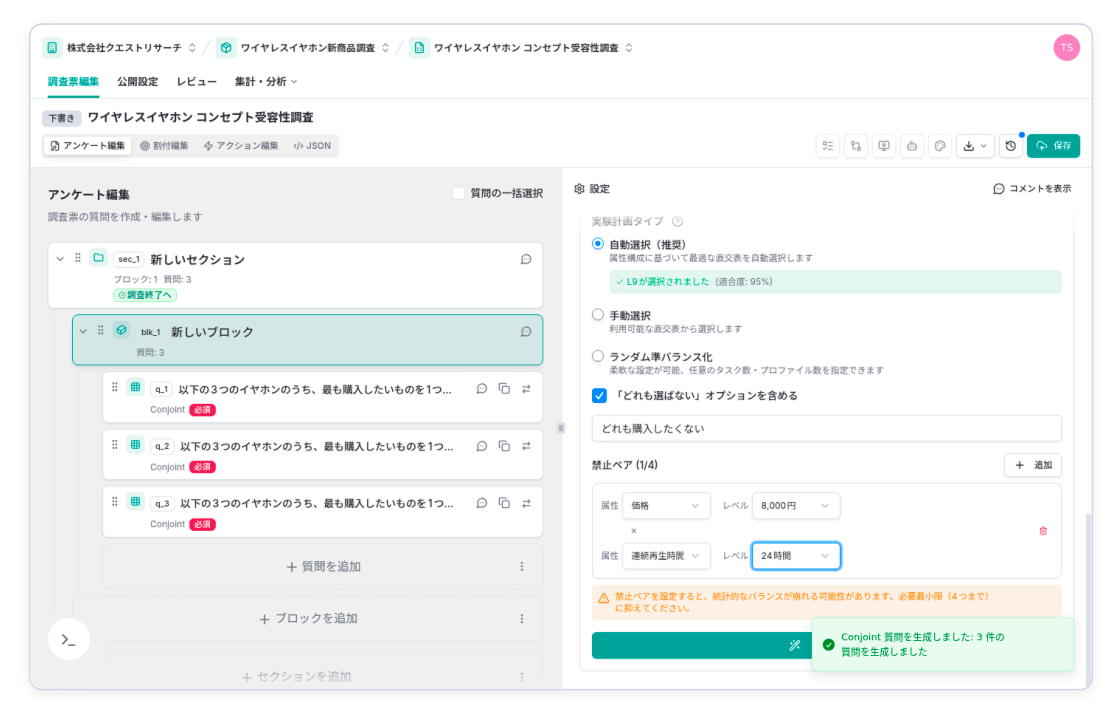This screenshot has height=716, width=1120.
Task: Click the three-dot menu beside ブロックを追加
Action: coord(522,619)
